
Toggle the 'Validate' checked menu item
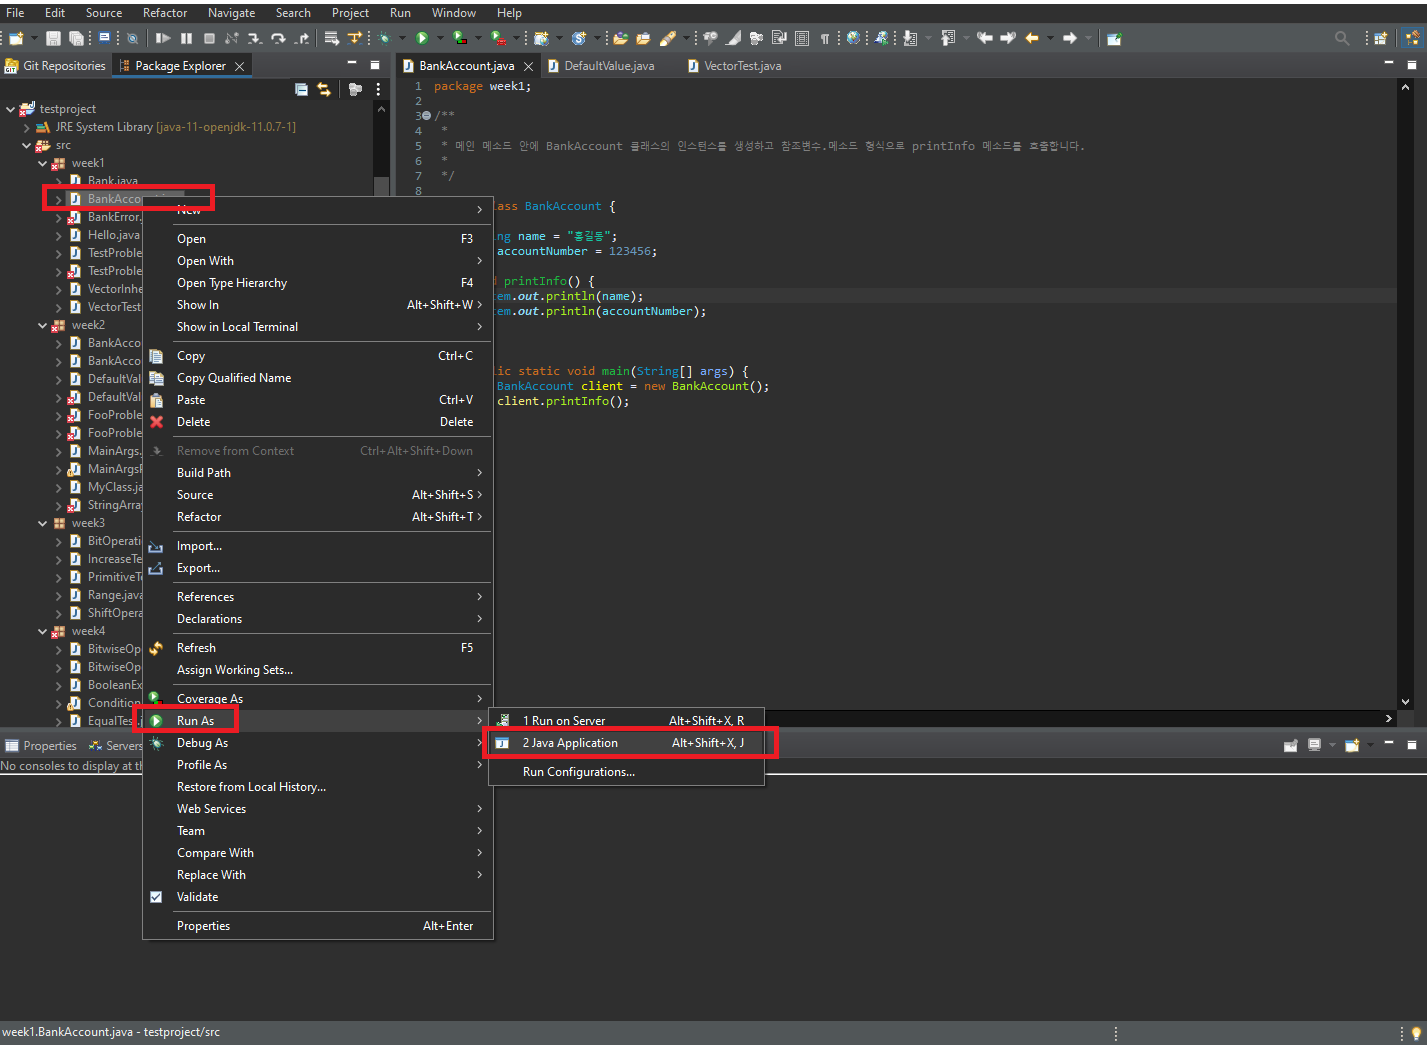tap(318, 897)
